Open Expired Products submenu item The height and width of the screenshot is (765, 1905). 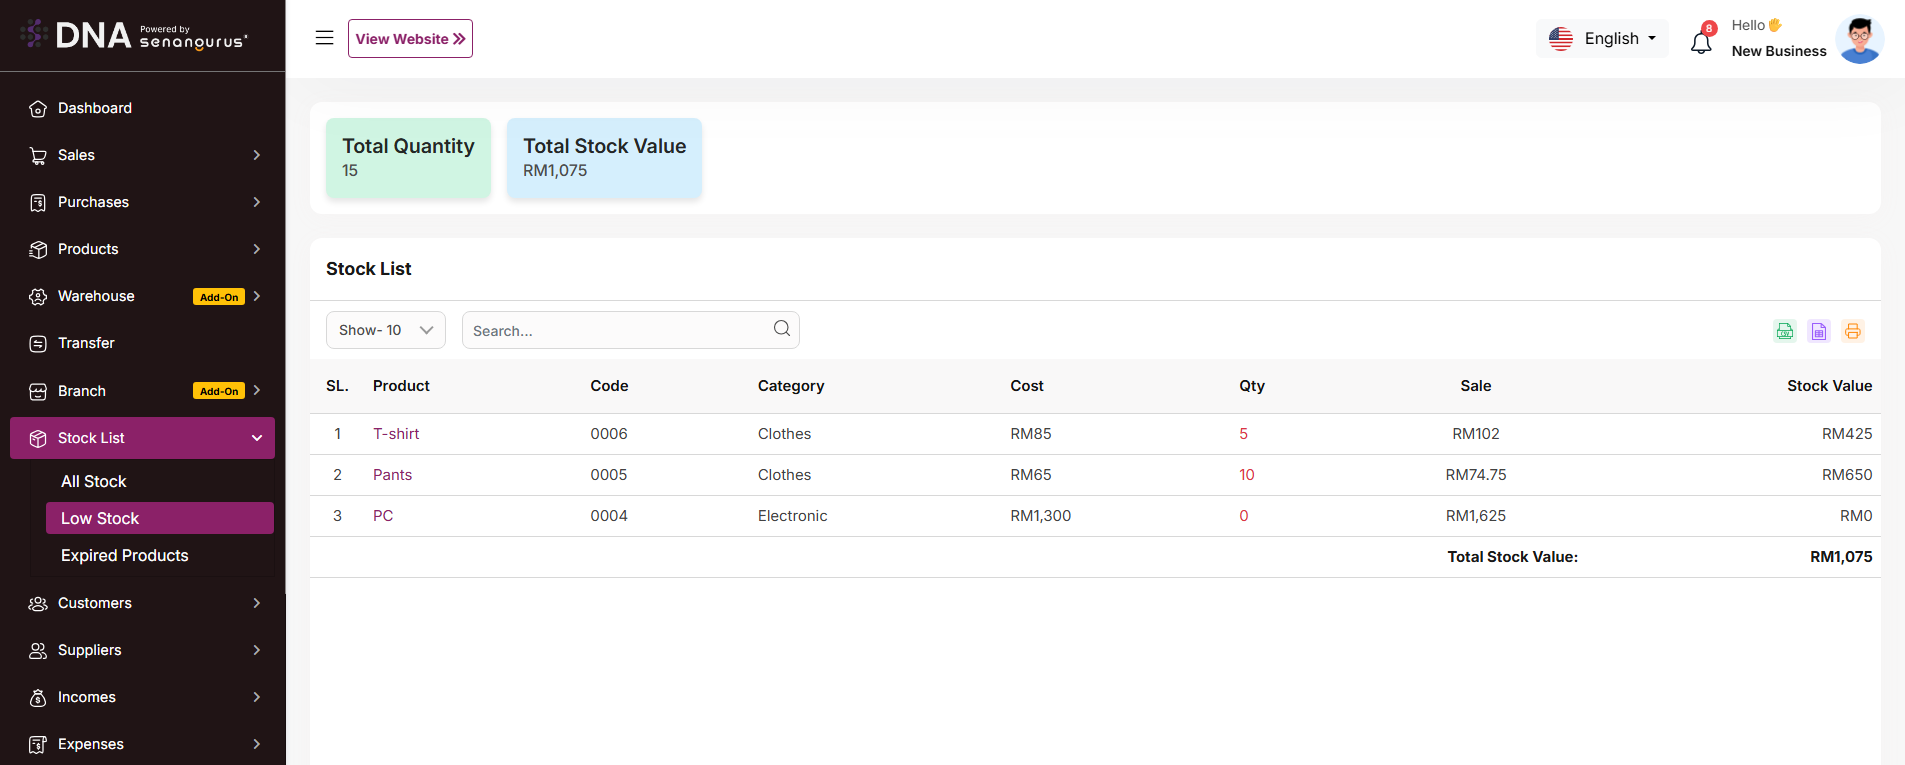tap(125, 555)
